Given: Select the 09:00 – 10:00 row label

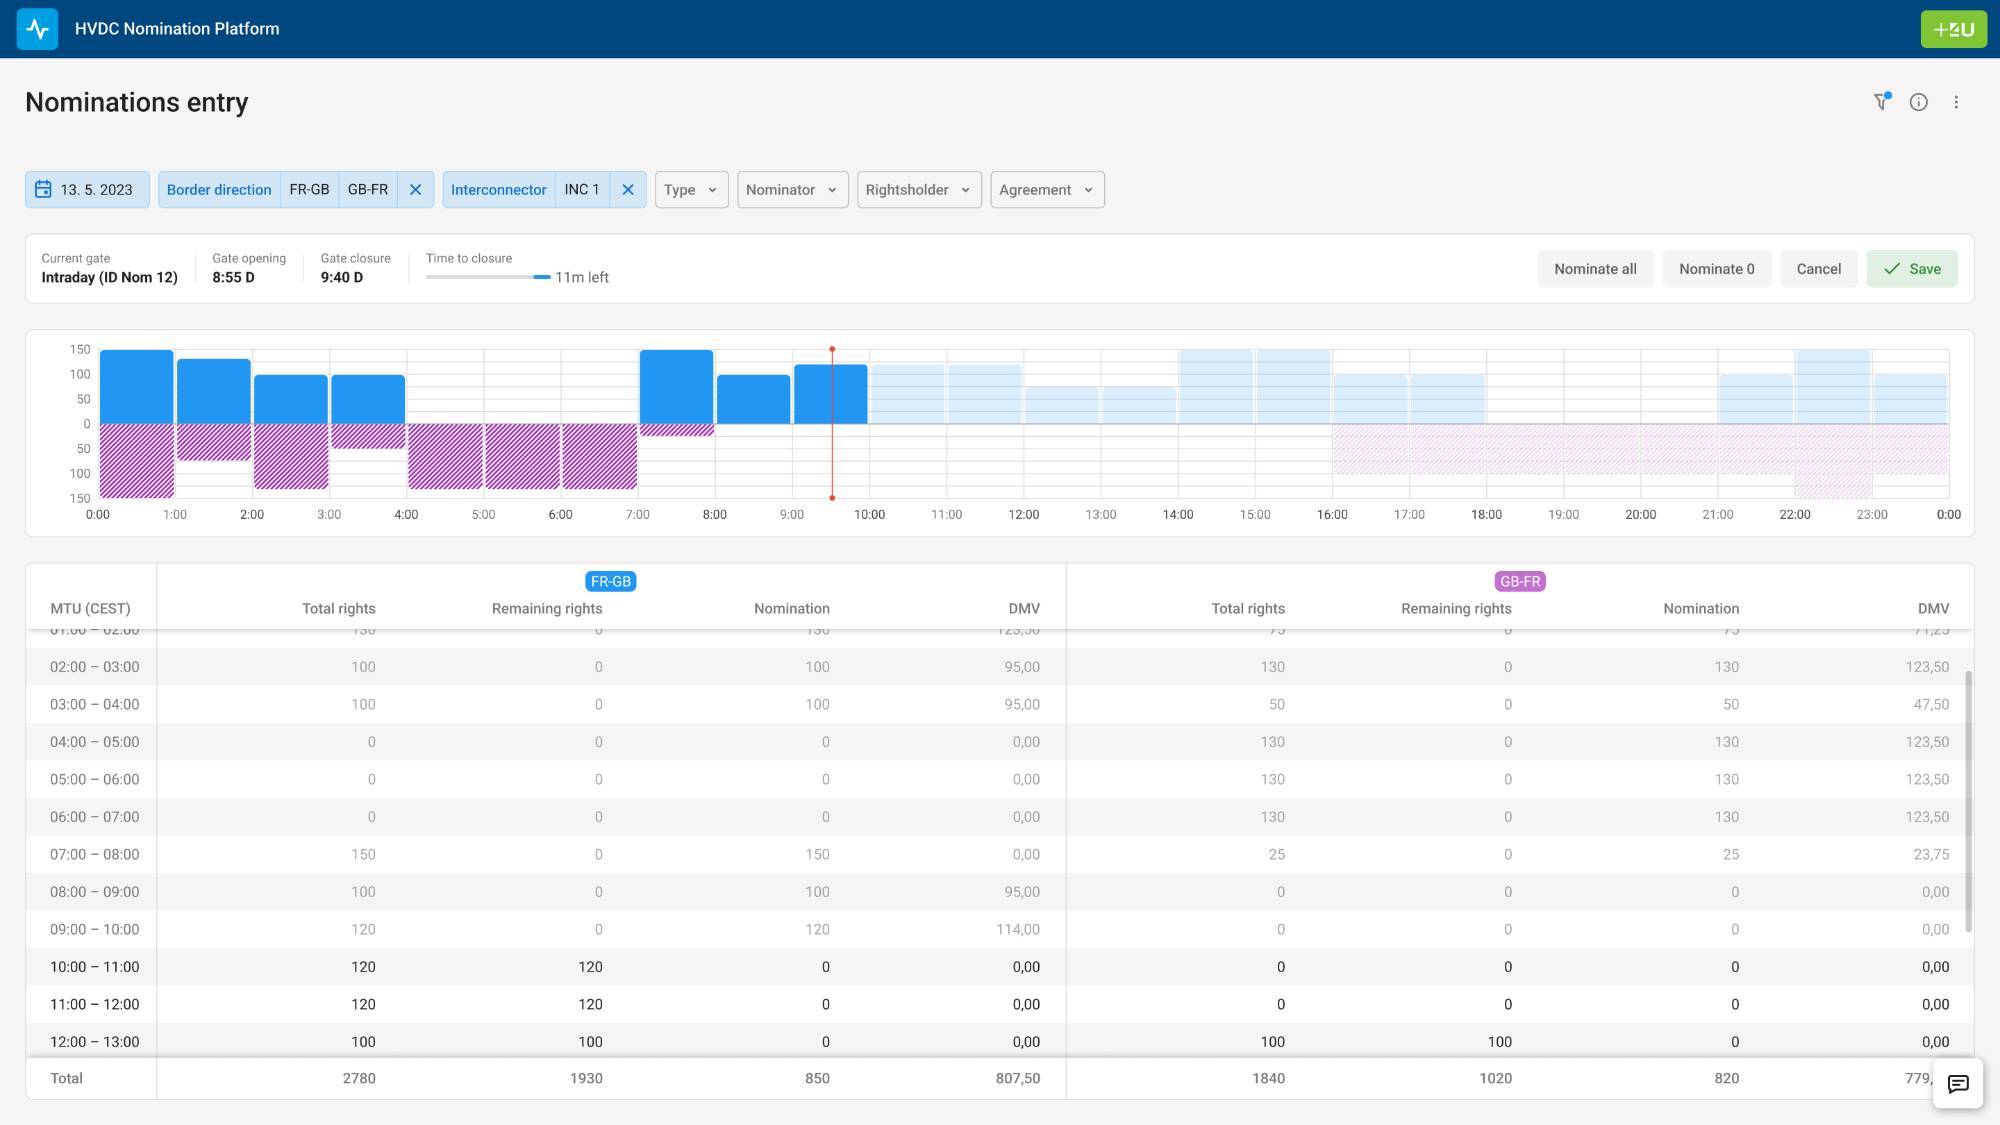Looking at the screenshot, I should click(x=95, y=929).
